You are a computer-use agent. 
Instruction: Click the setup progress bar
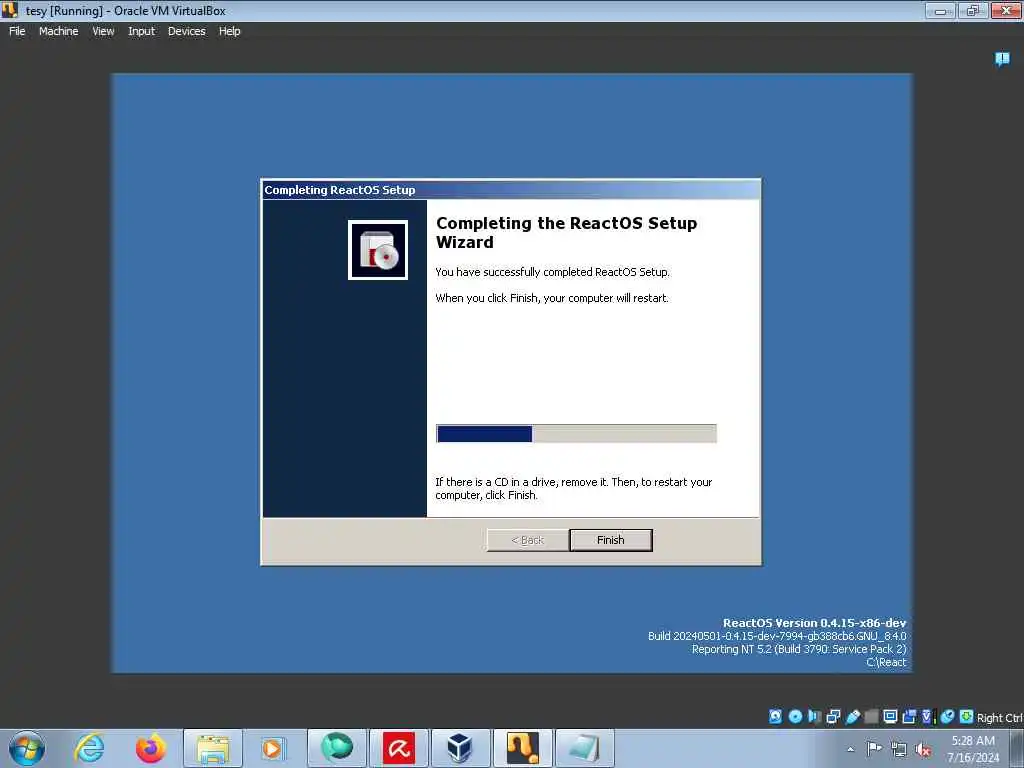point(576,434)
